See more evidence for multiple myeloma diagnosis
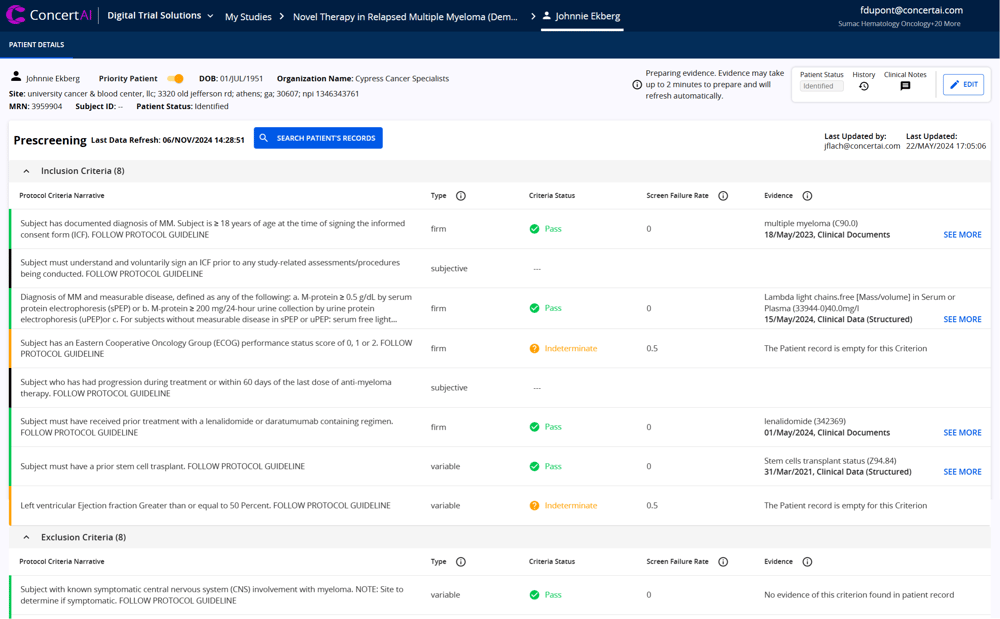Screen dimensions: 1000x619 [962, 235]
